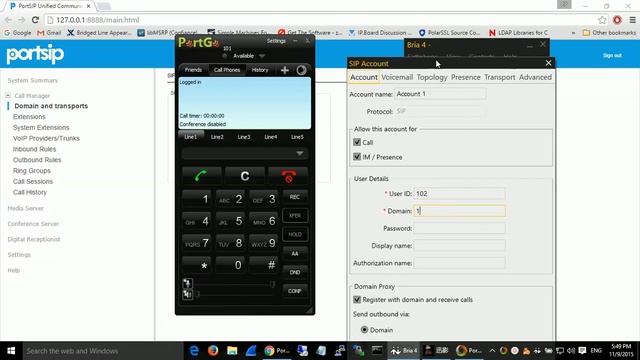Click browser reload icon
This screenshot has width=640, height=360.
(x=36, y=20)
